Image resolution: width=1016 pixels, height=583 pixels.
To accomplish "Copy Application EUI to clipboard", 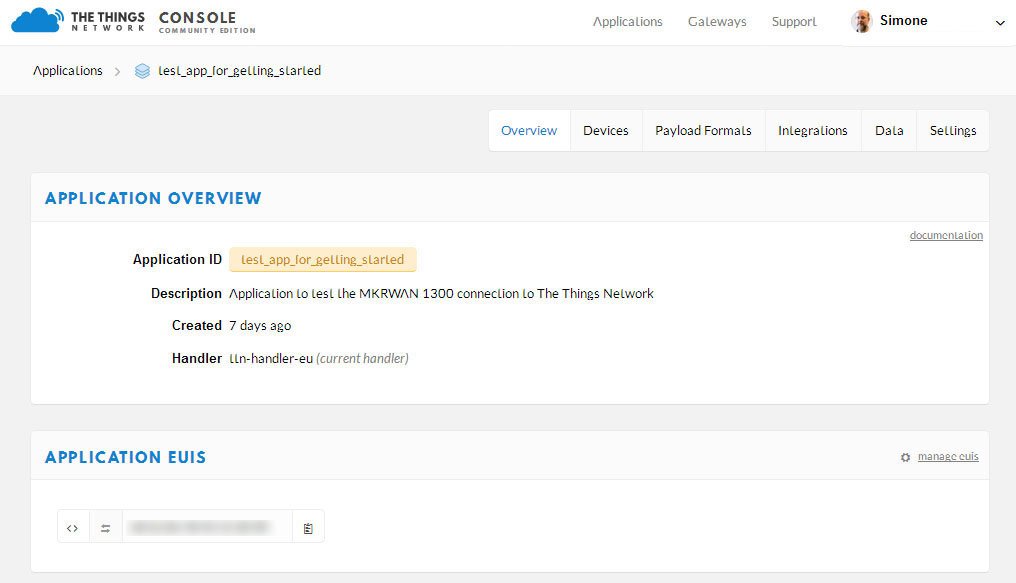I will tap(308, 529).
